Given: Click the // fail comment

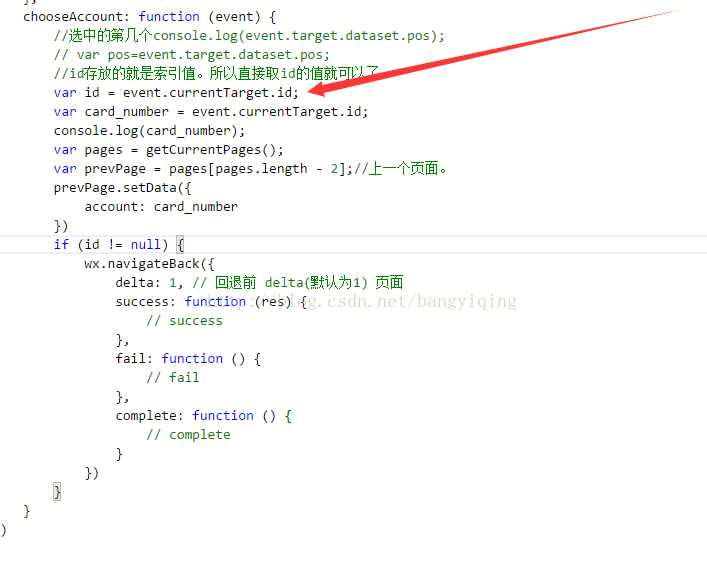Looking at the screenshot, I should click(173, 377).
